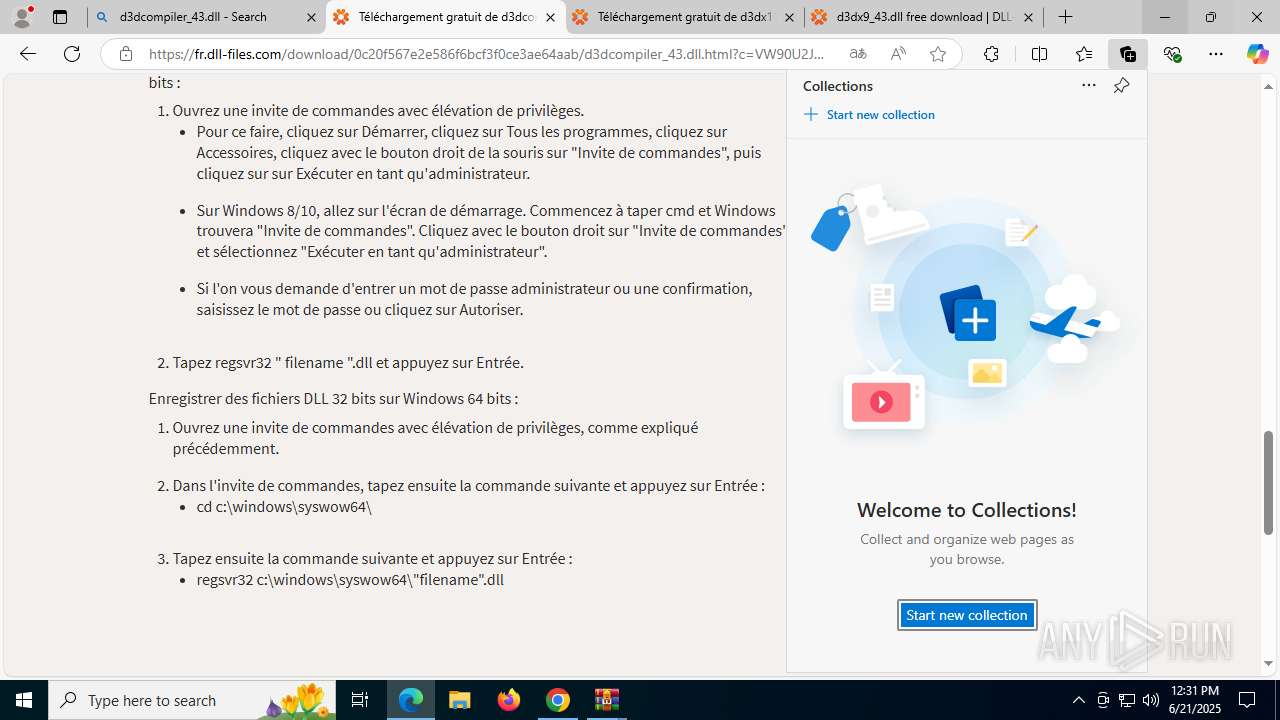Click 'Tapez regsvr32 " filename ".dll' step
1280x720 pixels.
pos(348,363)
